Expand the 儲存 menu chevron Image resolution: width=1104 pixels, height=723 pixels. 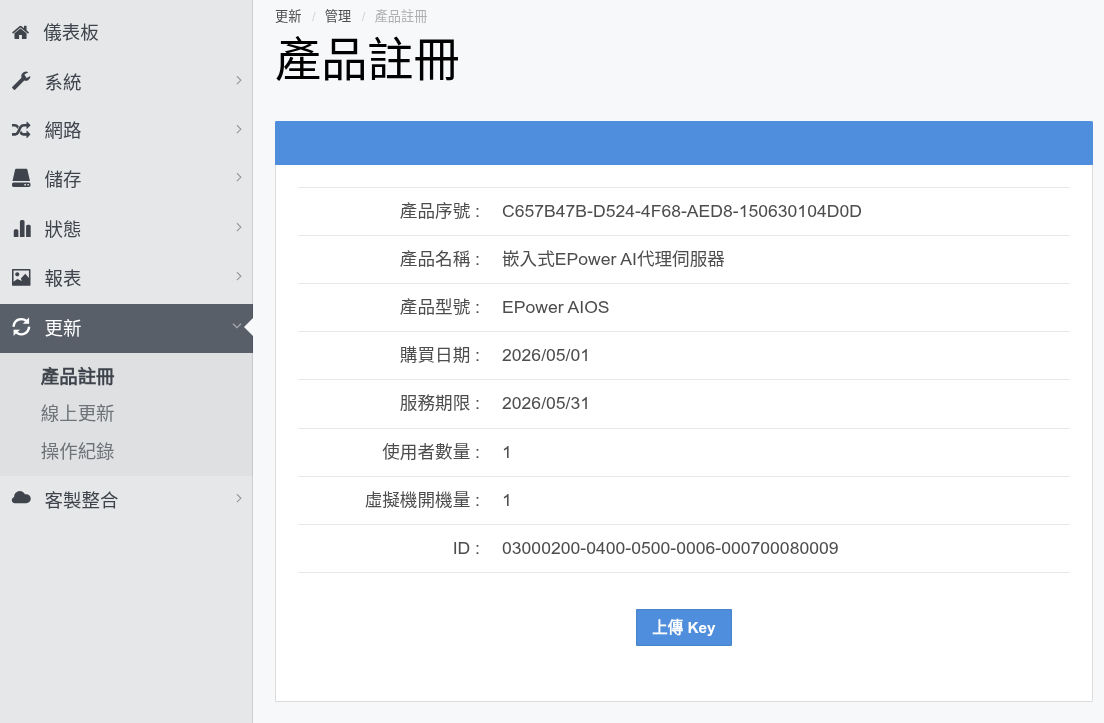pos(239,177)
